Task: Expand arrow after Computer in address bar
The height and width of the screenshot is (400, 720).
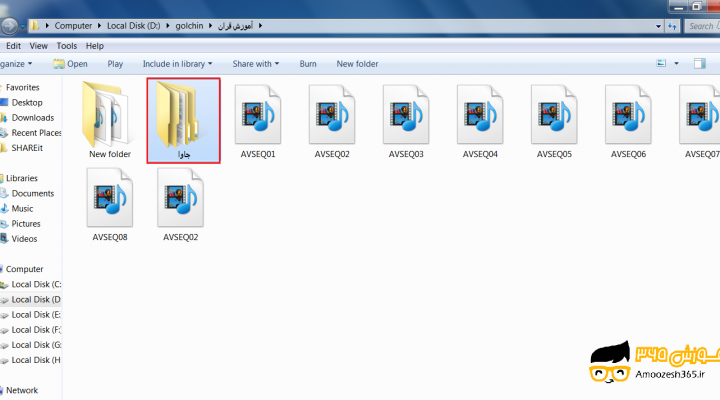Action: (x=99, y=26)
